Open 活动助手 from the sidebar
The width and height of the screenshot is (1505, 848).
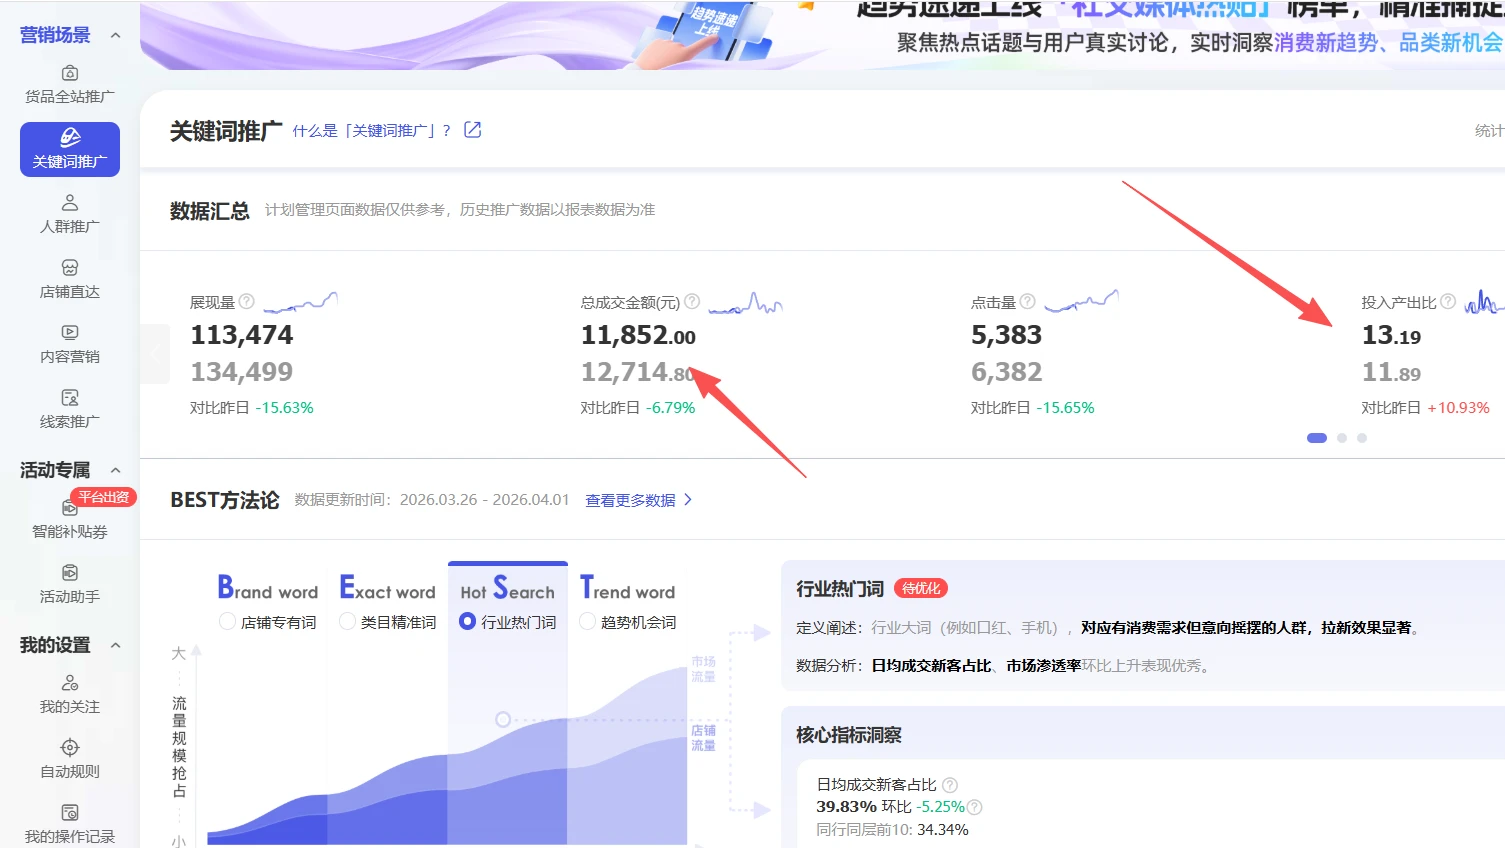pyautogui.click(x=69, y=573)
